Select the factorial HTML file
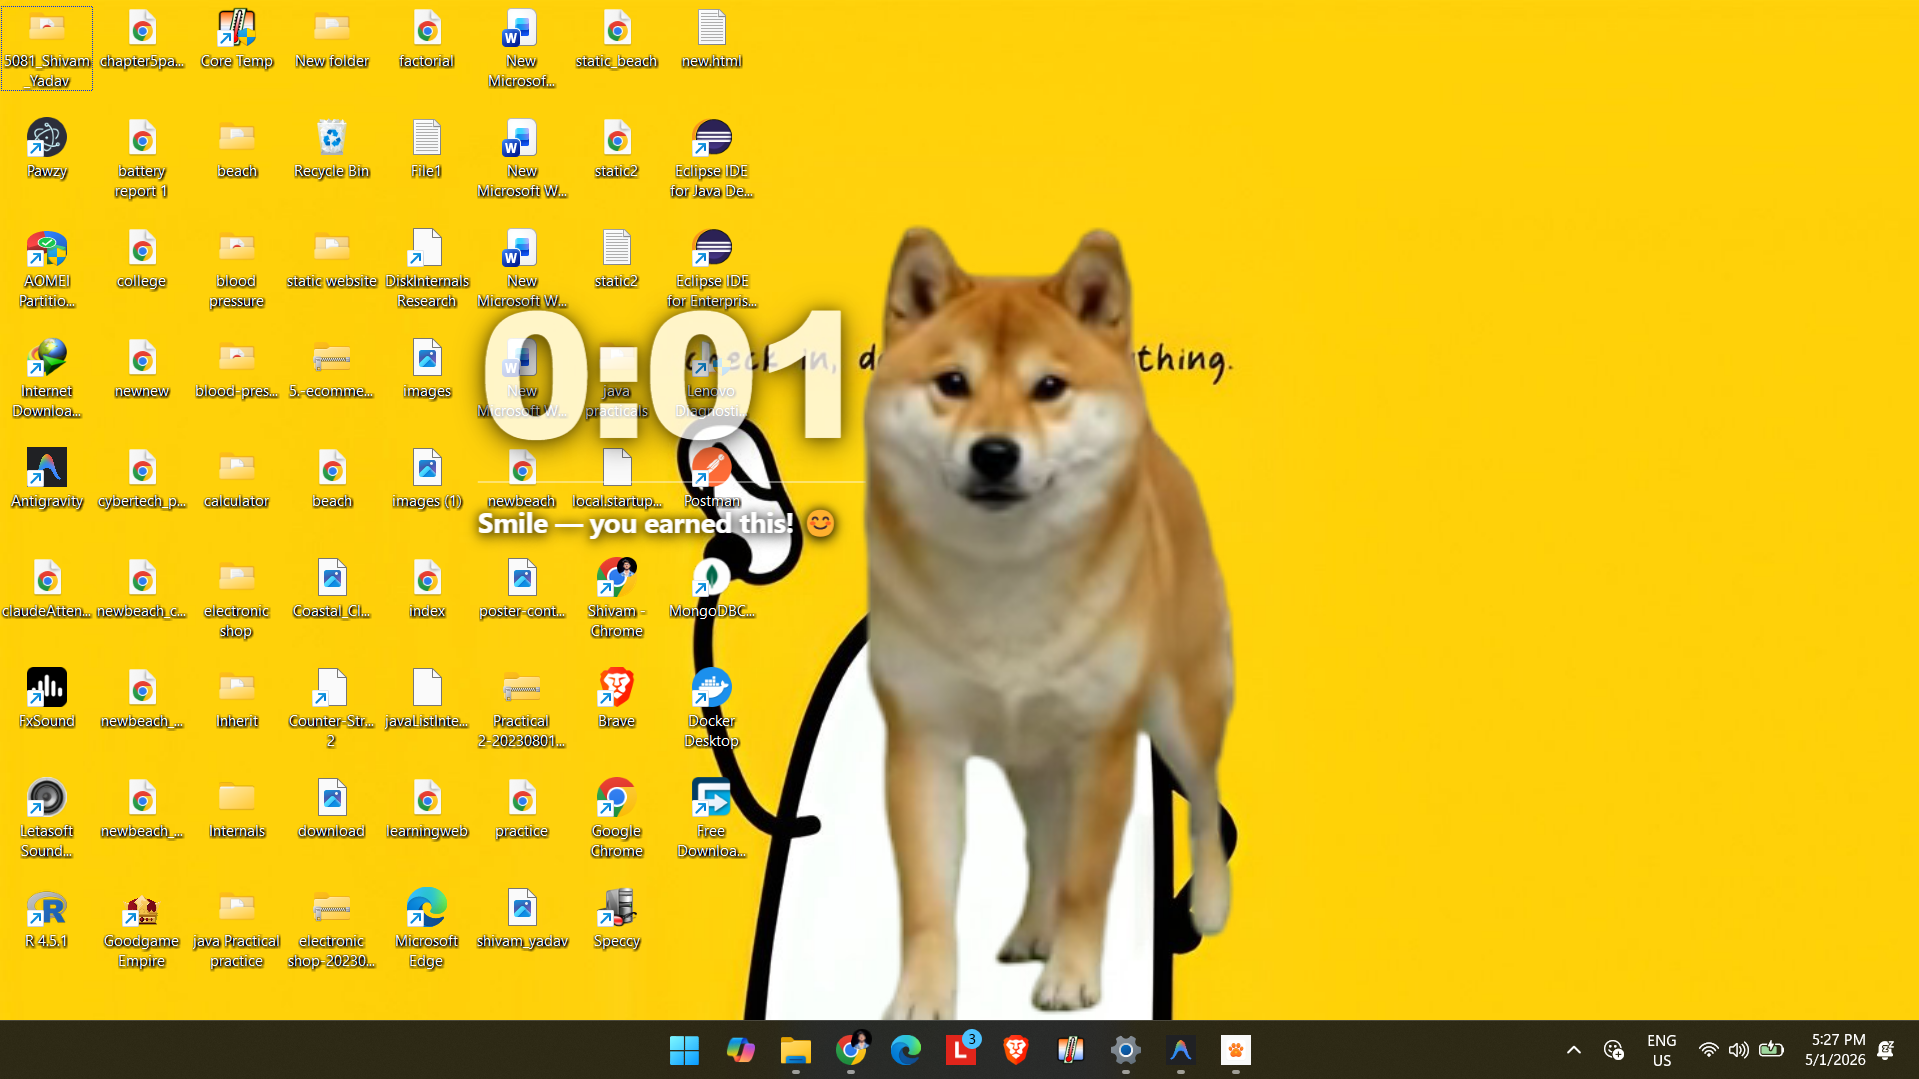This screenshot has width=1919, height=1079. [x=427, y=39]
